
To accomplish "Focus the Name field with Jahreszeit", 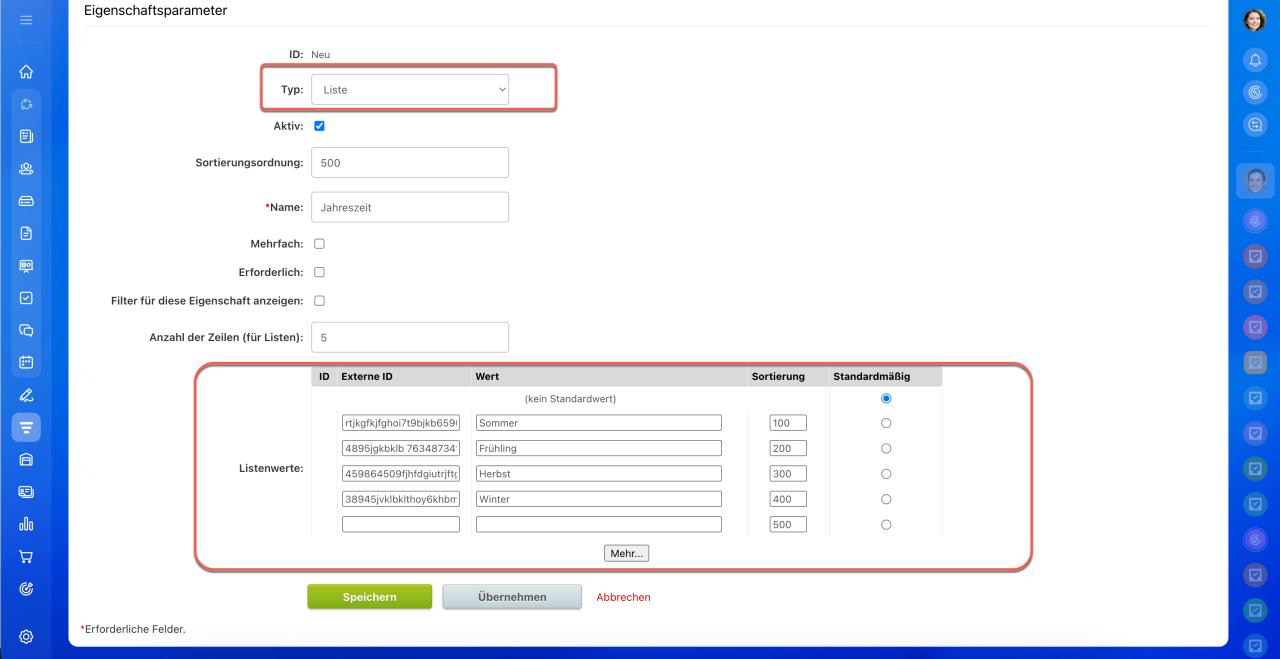I will (410, 207).
